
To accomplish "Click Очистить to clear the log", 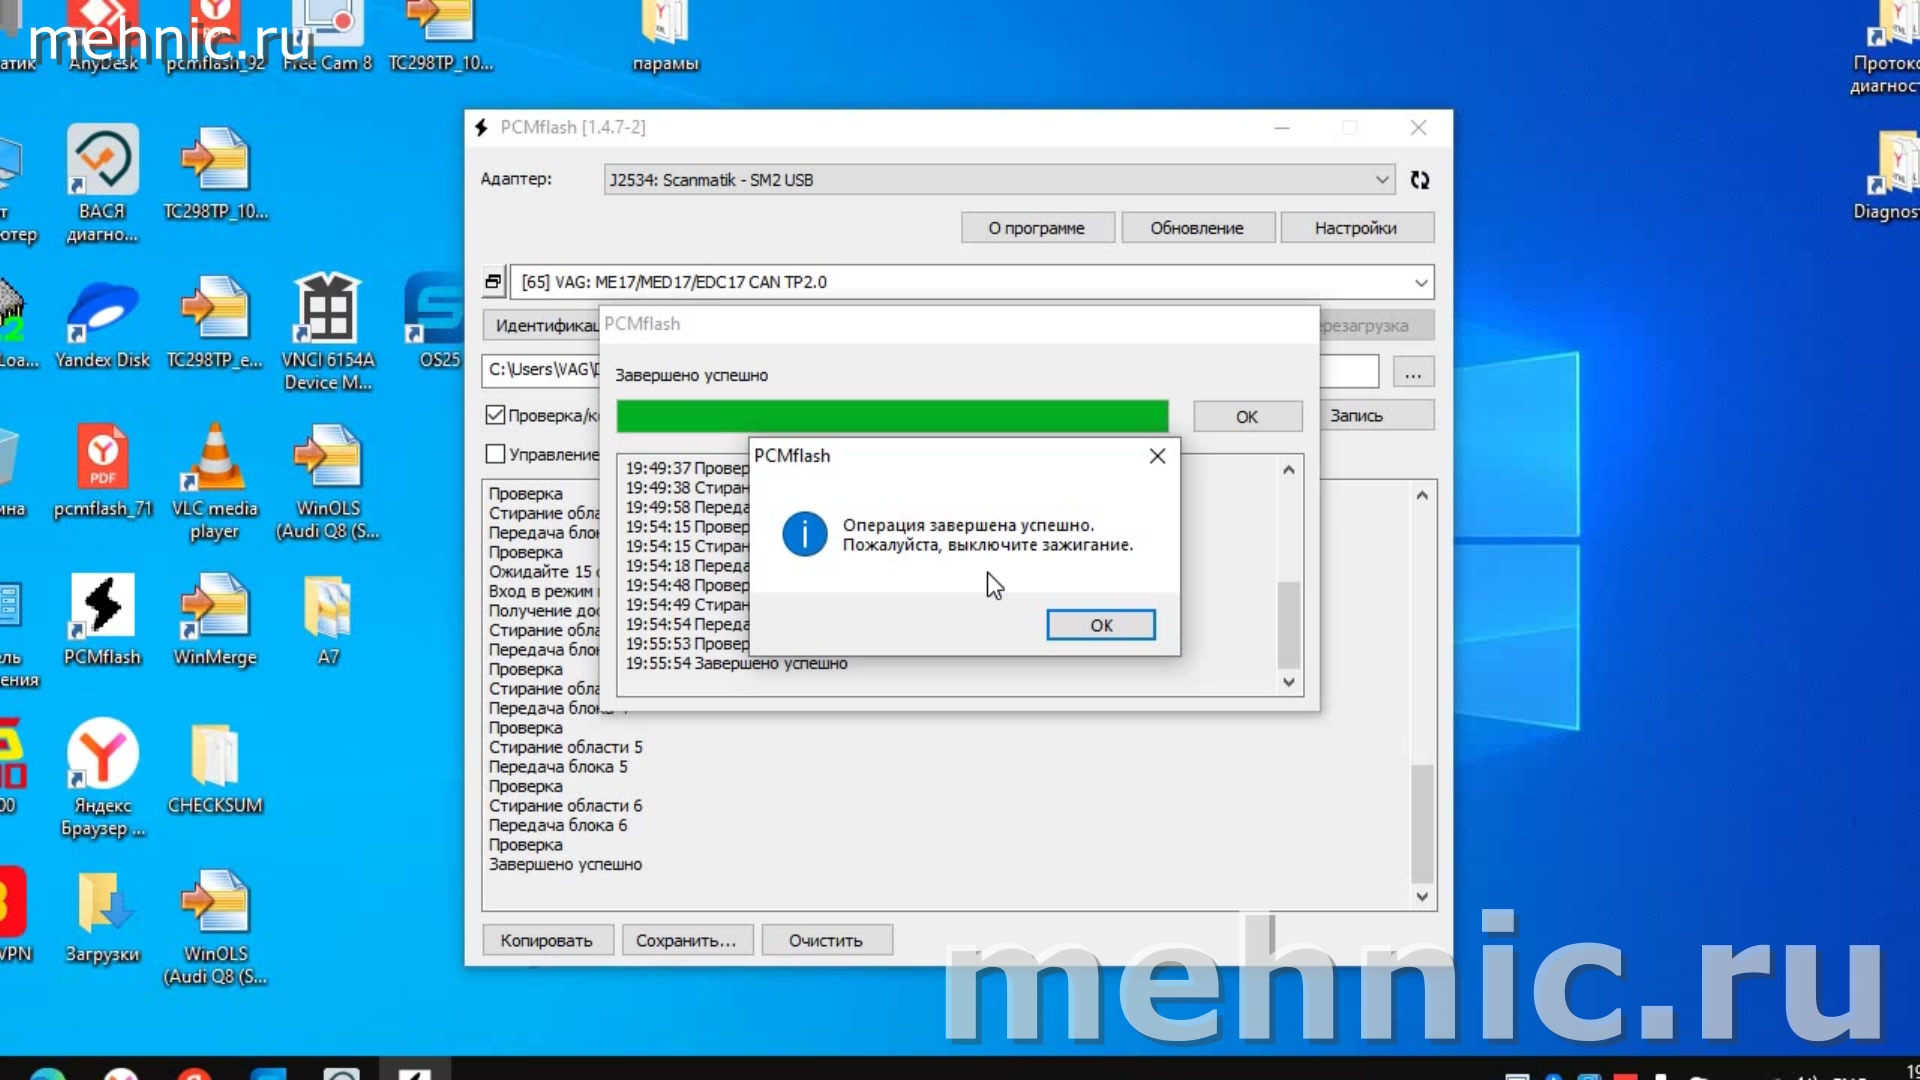I will [826, 941].
